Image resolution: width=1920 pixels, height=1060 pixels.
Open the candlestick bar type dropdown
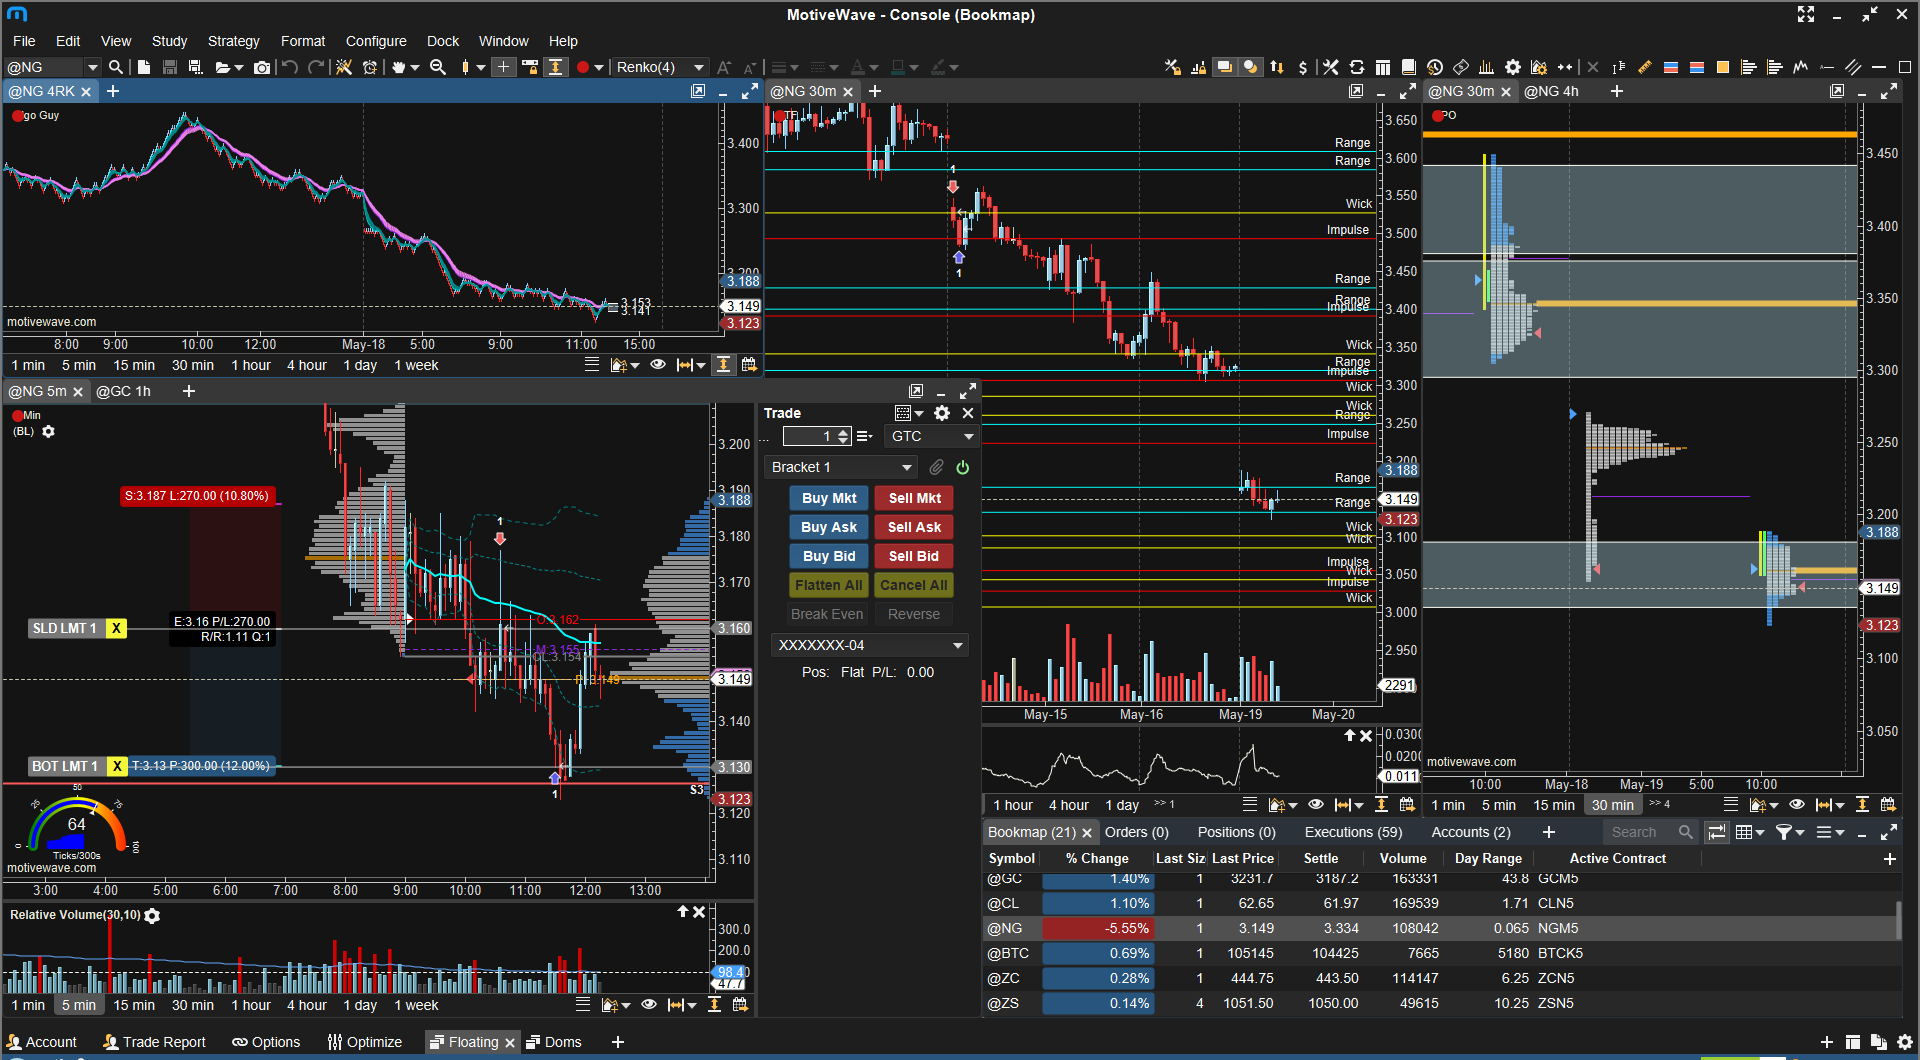pyautogui.click(x=481, y=67)
